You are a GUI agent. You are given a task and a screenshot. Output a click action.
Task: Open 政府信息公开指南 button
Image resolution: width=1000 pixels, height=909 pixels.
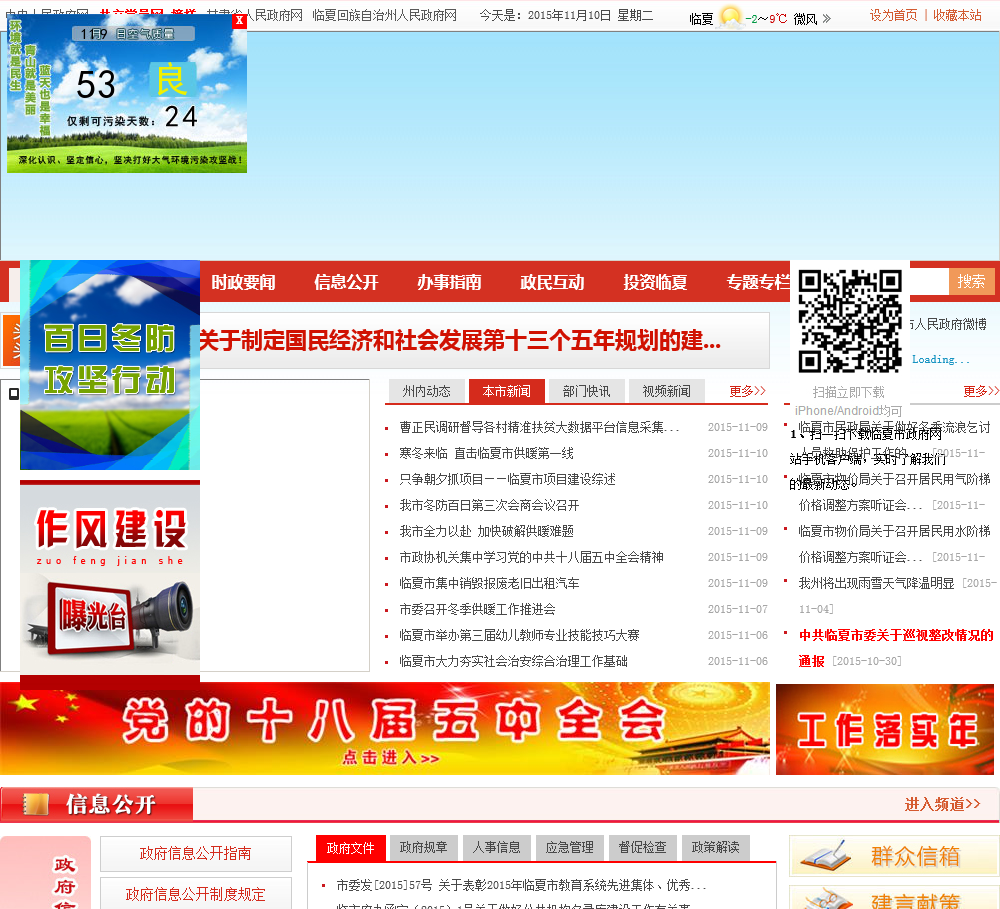click(x=196, y=854)
